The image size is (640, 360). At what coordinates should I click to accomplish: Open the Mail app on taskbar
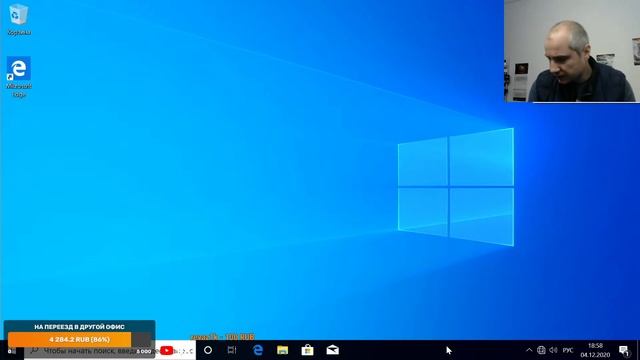(333, 350)
